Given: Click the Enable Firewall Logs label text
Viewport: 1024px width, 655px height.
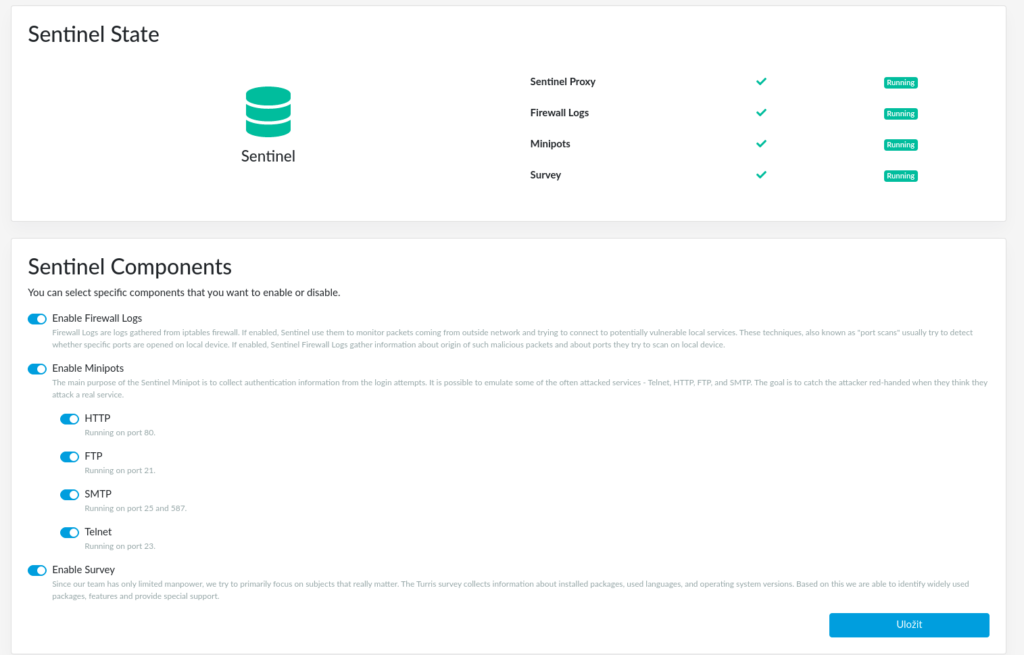Looking at the screenshot, I should pyautogui.click(x=97, y=318).
